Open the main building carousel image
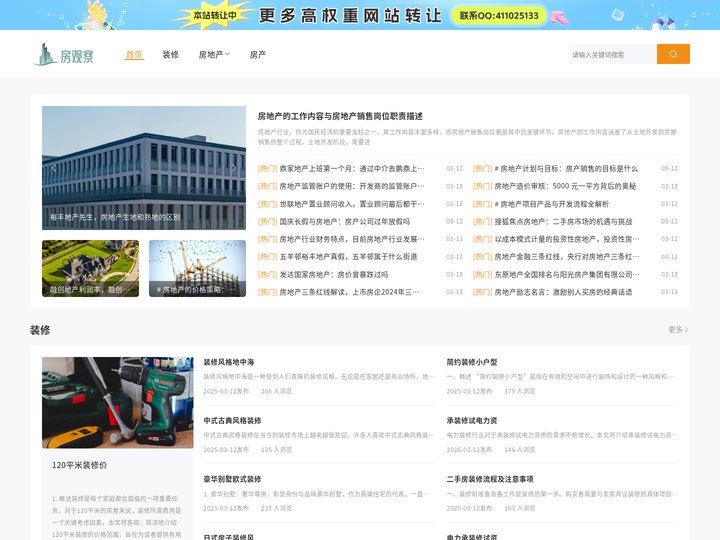The width and height of the screenshot is (720, 540). point(144,168)
